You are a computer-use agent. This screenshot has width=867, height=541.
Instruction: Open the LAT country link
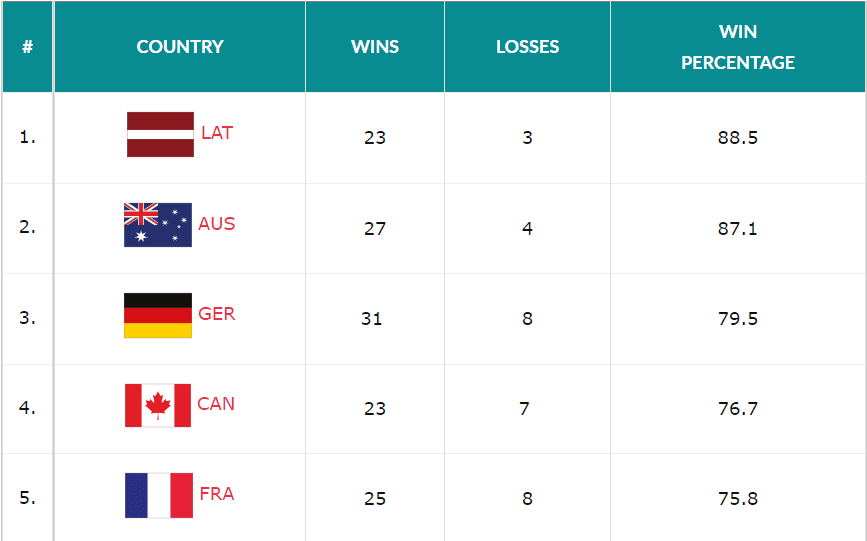[217, 133]
